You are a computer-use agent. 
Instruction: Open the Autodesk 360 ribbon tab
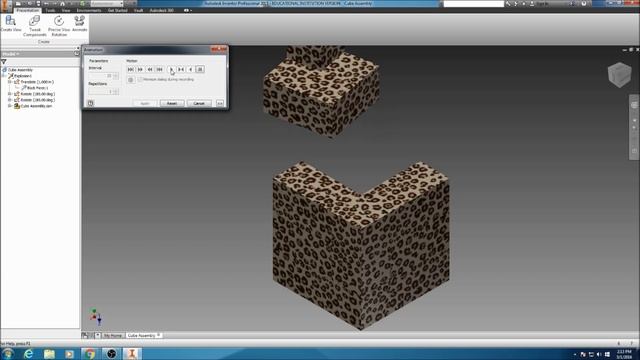[x=162, y=10]
